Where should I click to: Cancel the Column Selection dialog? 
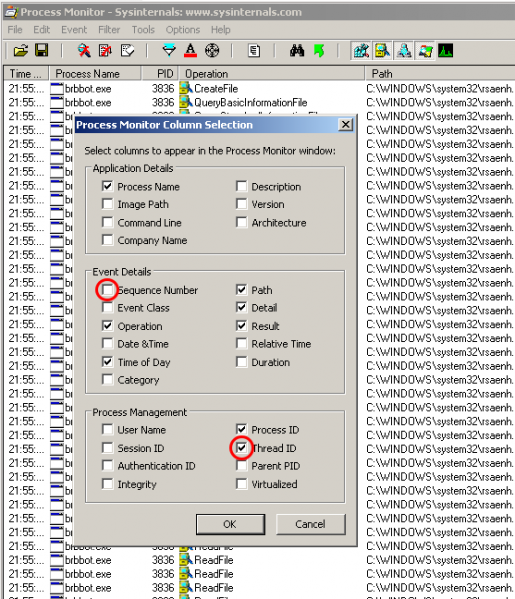point(310,524)
